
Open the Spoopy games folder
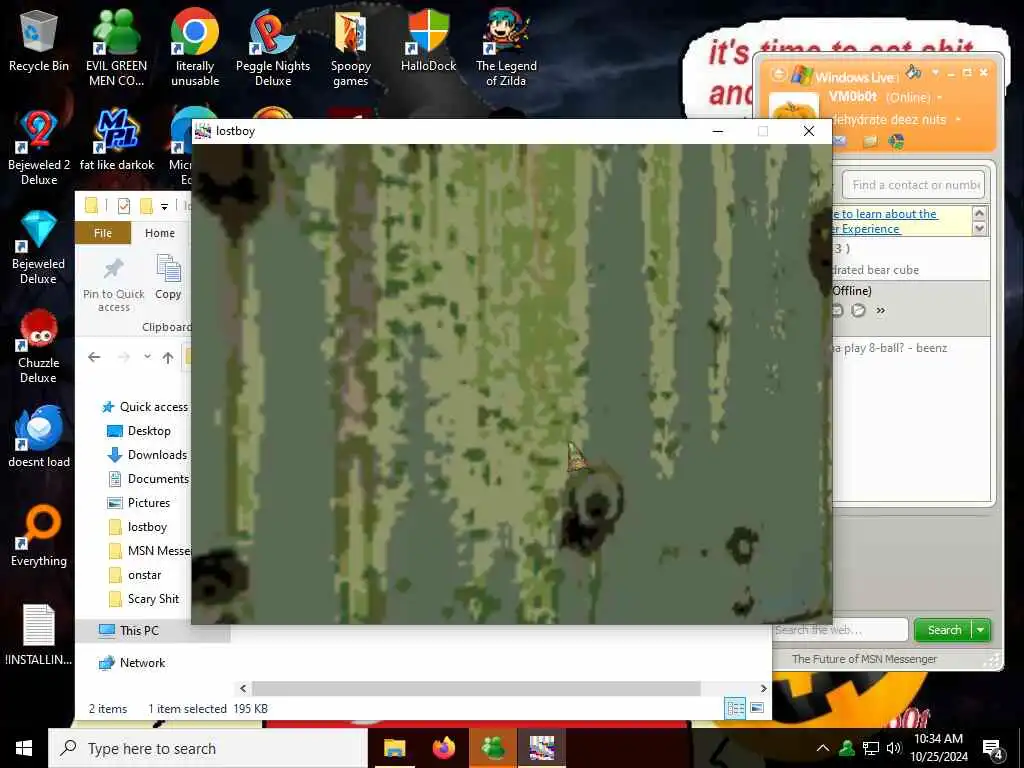click(x=351, y=49)
